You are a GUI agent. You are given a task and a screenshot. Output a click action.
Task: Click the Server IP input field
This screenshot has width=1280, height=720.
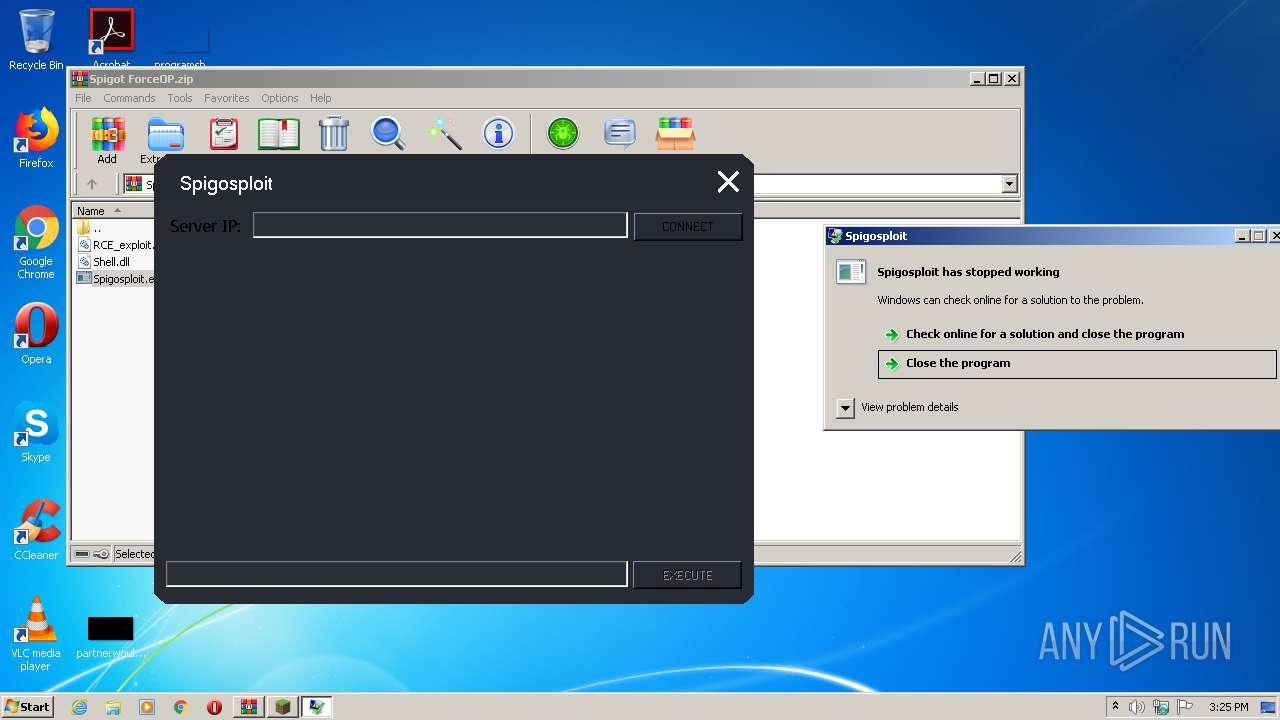click(440, 225)
